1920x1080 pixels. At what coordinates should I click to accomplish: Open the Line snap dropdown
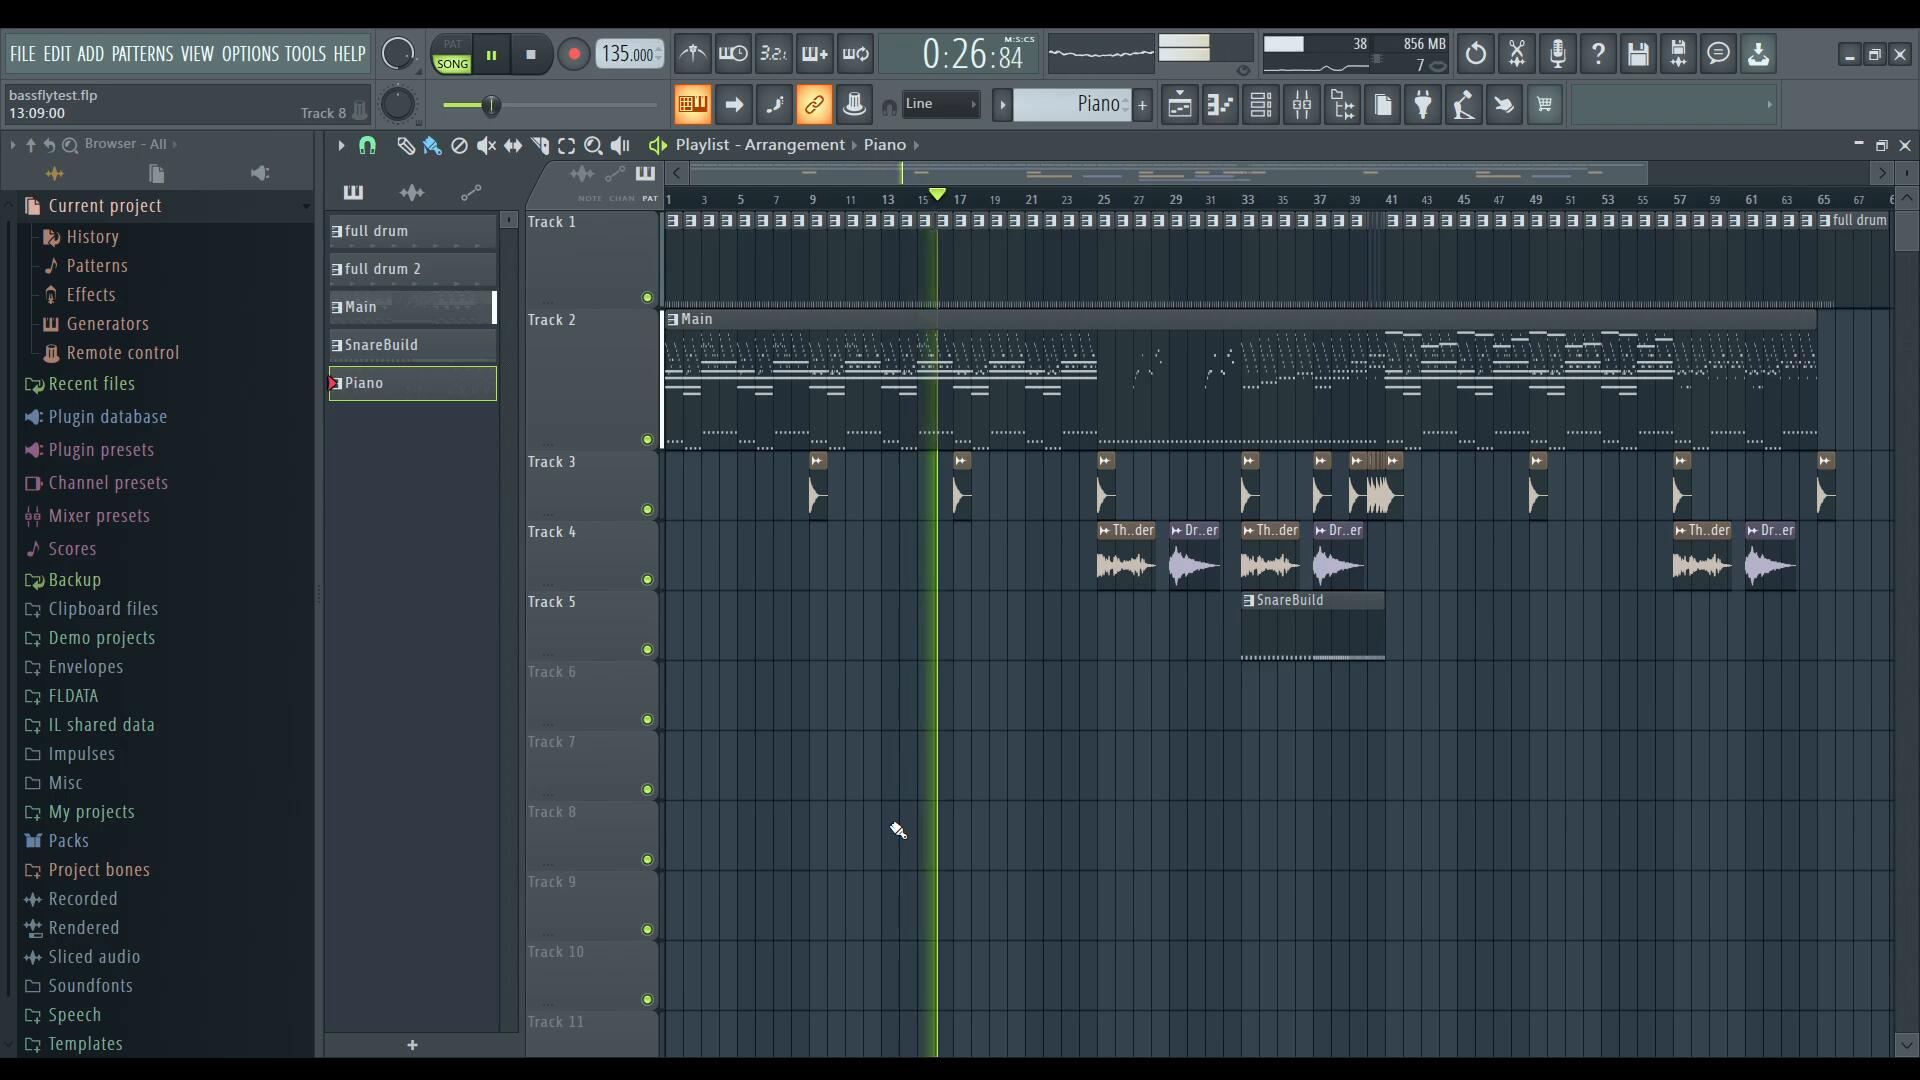tap(940, 104)
